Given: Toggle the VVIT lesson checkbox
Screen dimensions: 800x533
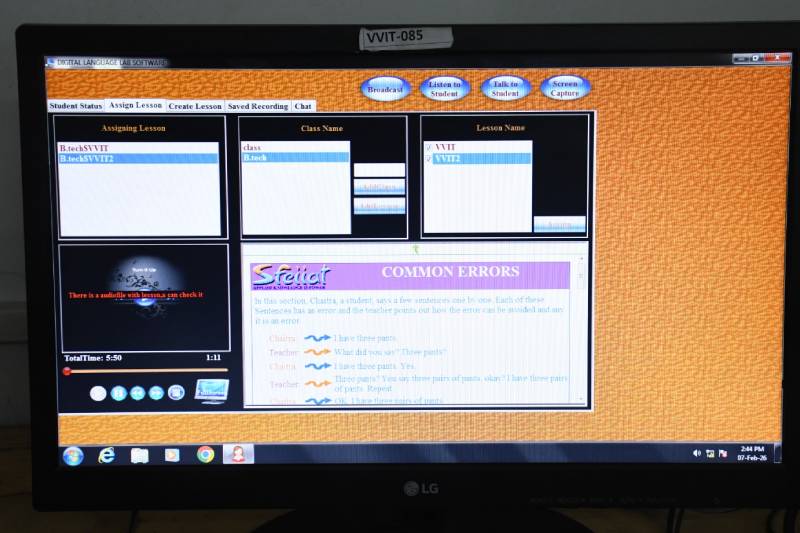Looking at the screenshot, I should click(429, 147).
